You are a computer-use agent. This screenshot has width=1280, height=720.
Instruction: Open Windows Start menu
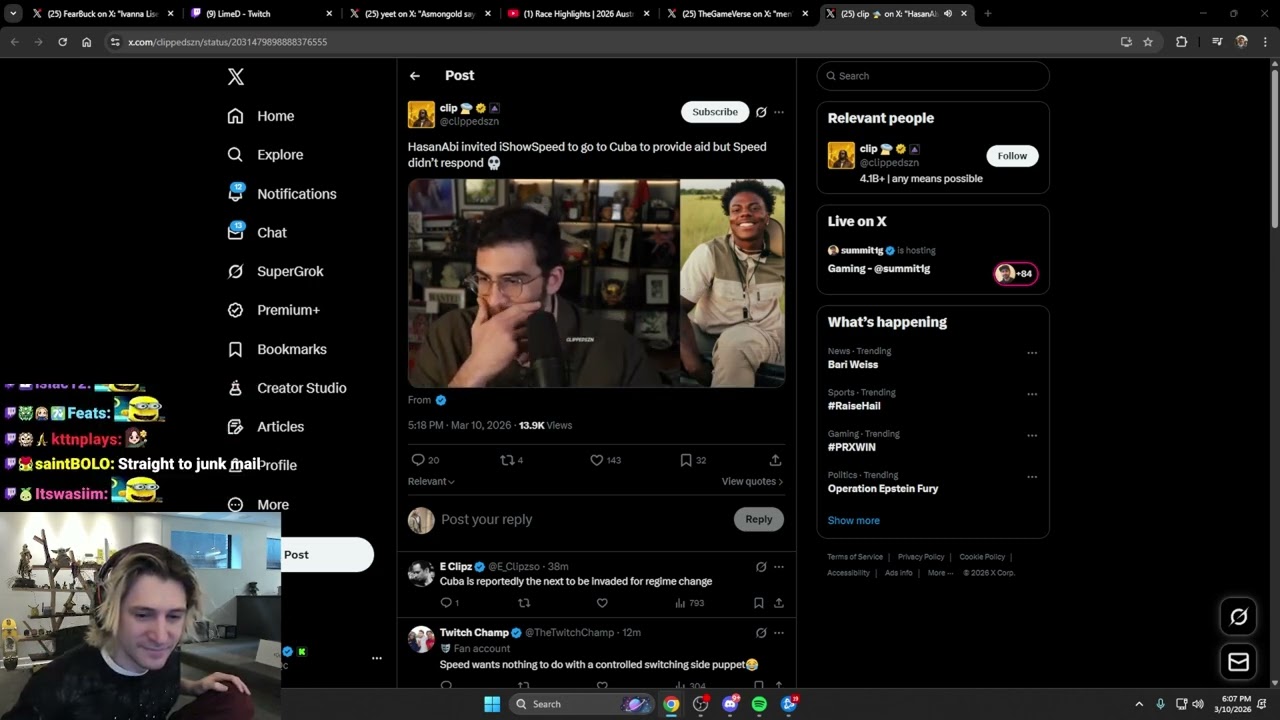click(x=492, y=704)
